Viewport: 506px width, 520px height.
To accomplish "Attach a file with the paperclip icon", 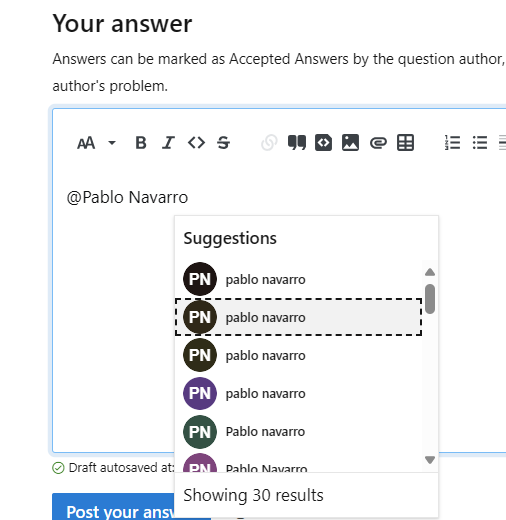I will point(378,143).
